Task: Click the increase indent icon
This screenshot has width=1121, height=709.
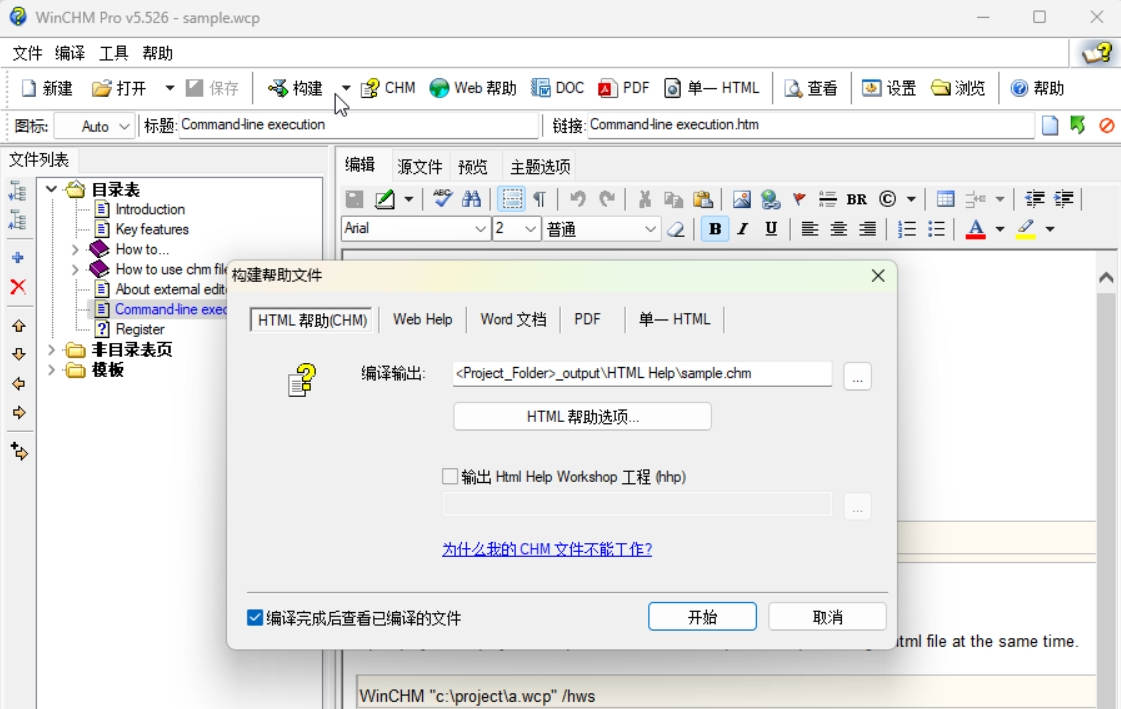Action: point(1064,199)
